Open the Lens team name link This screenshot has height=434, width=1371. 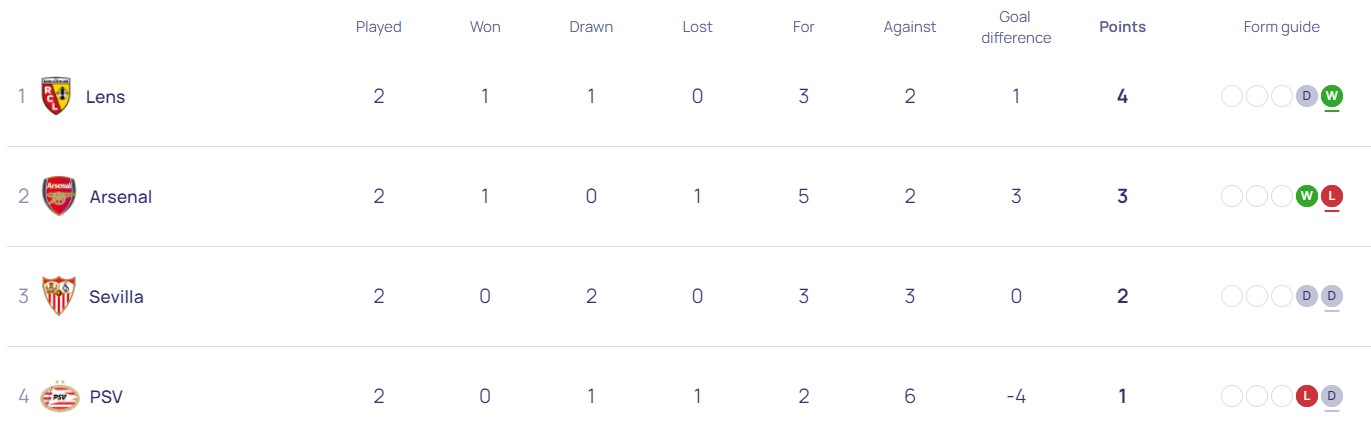pos(105,97)
